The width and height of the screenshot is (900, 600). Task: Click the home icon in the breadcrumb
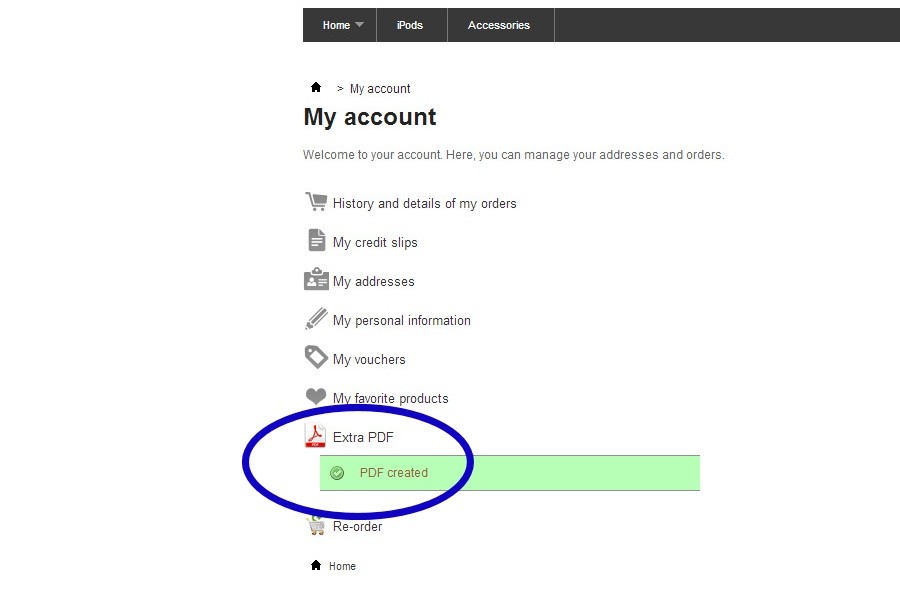pyautogui.click(x=316, y=87)
